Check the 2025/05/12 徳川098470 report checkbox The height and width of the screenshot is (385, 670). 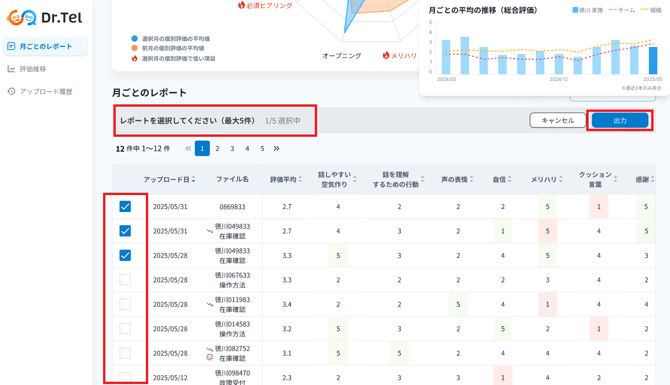pos(125,377)
